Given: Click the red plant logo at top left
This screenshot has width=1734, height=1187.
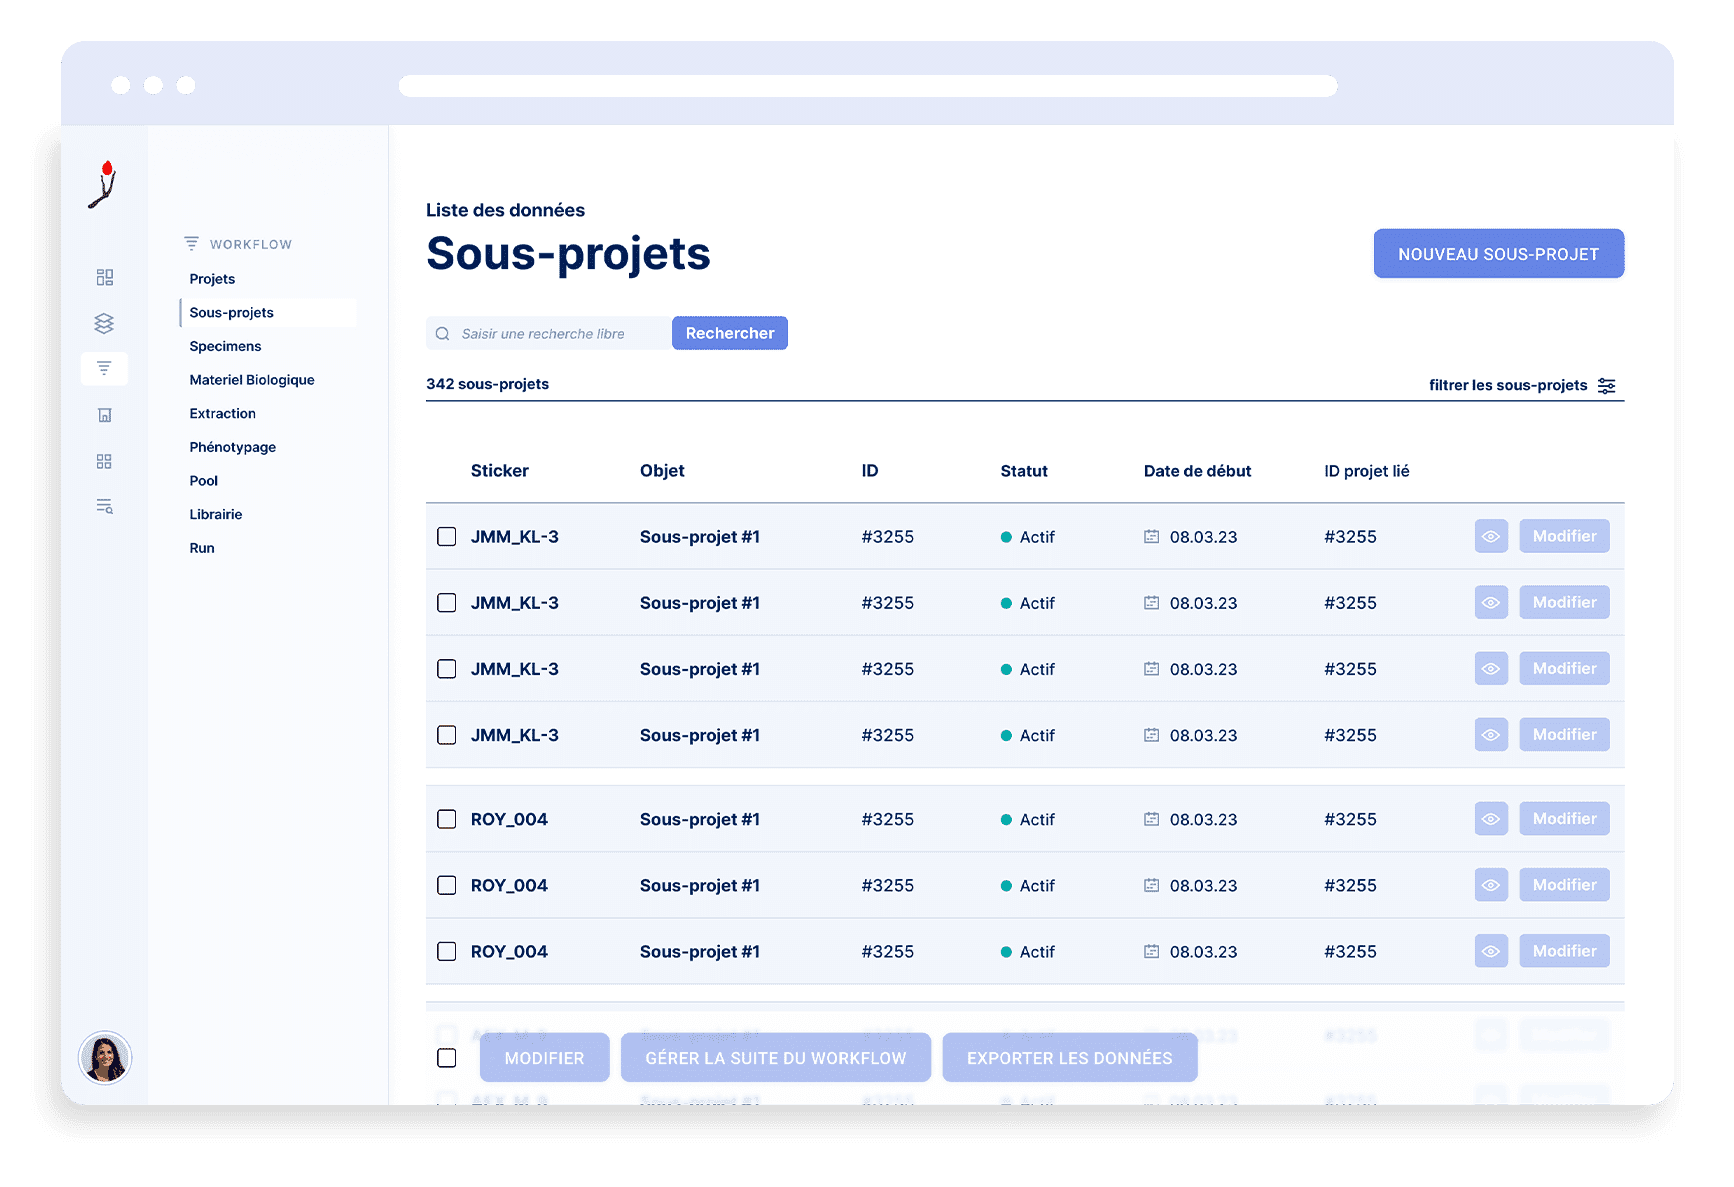Looking at the screenshot, I should coord(104,185).
